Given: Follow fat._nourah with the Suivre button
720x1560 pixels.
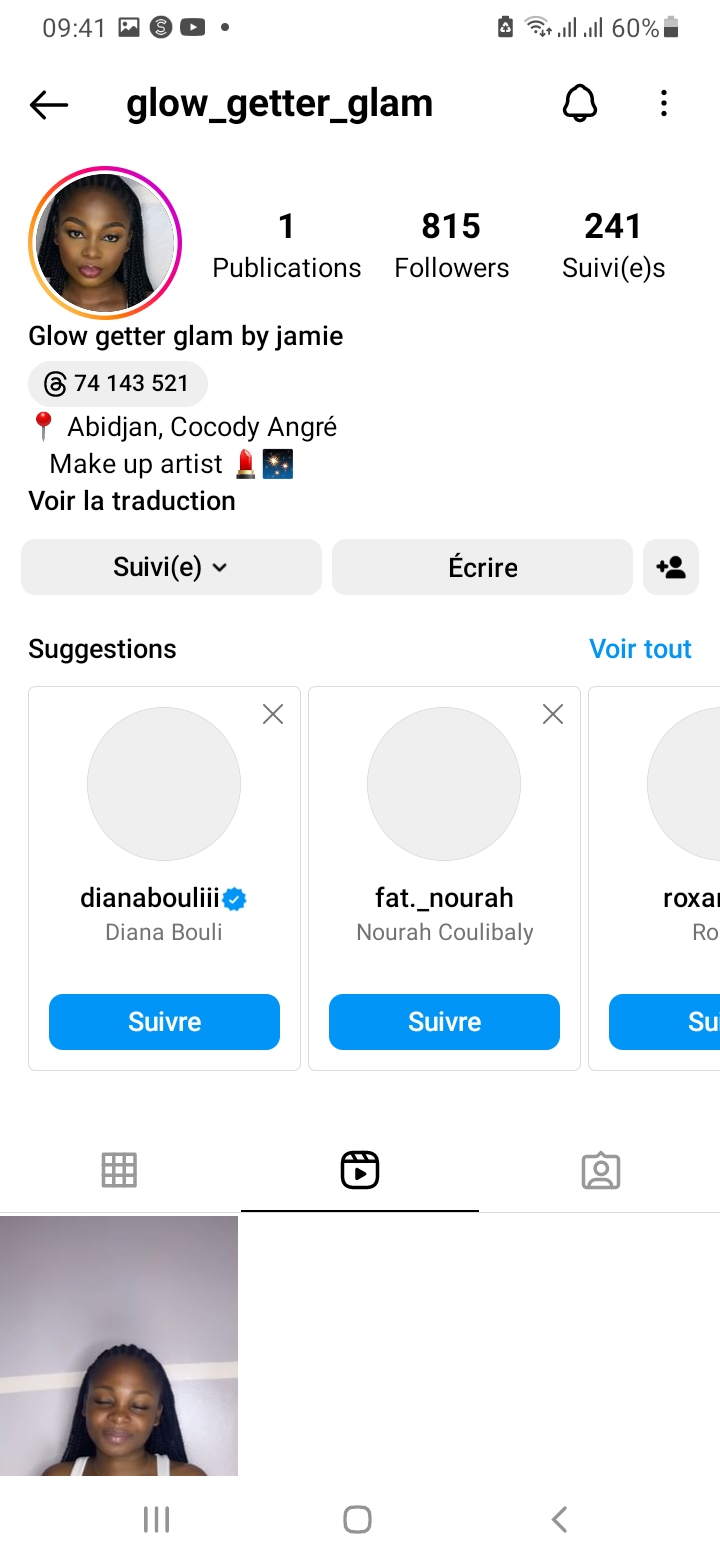Looking at the screenshot, I should click(444, 1022).
